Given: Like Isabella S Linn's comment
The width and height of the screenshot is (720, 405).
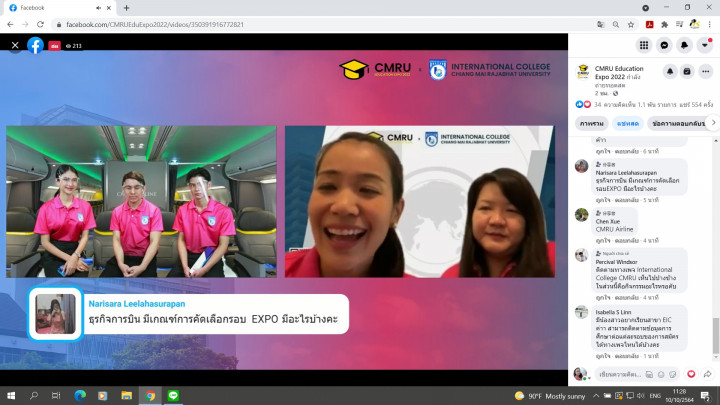Looking at the screenshot, I should pyautogui.click(x=603, y=356).
